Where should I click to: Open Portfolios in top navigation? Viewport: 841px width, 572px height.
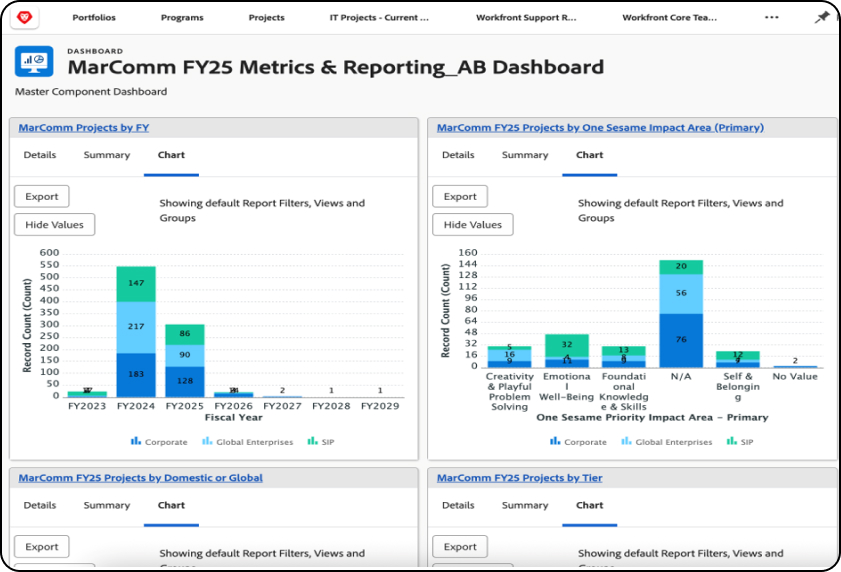(x=94, y=18)
